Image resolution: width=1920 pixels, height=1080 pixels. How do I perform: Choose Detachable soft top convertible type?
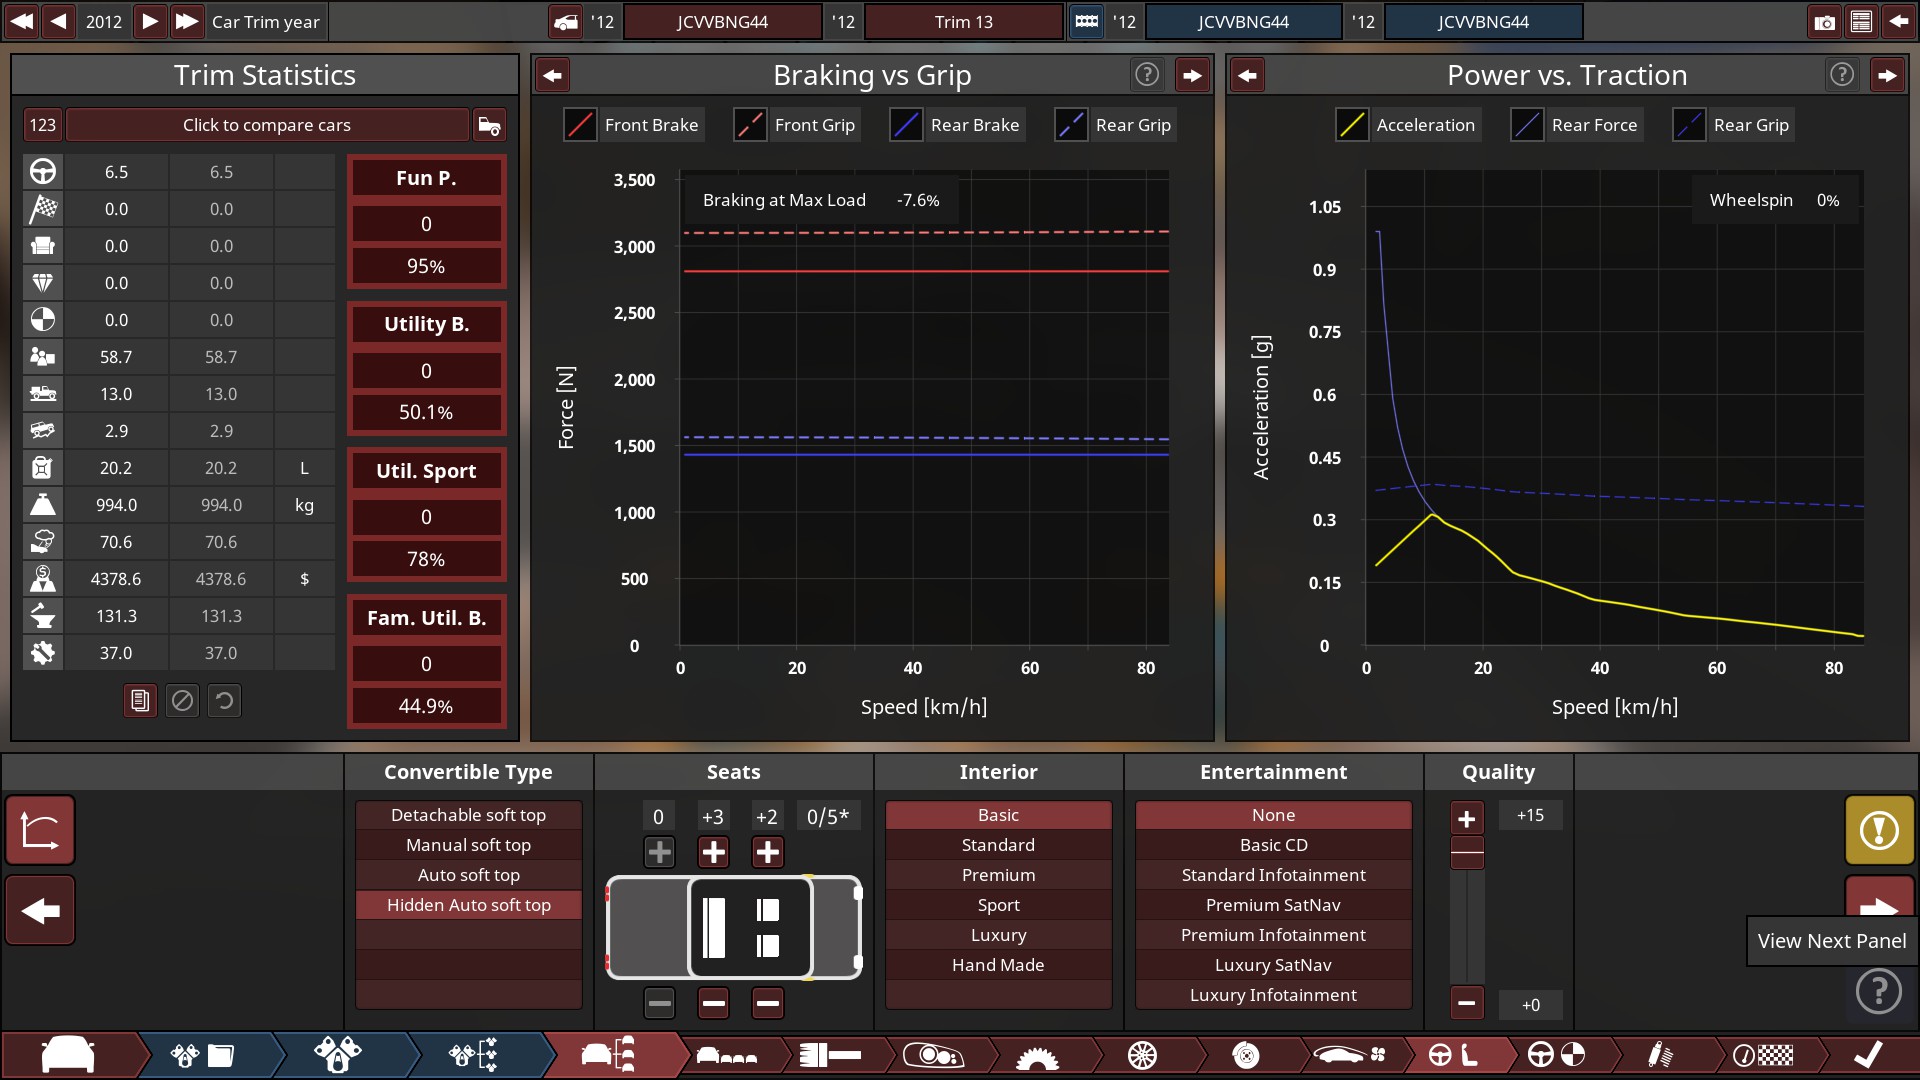(x=468, y=815)
